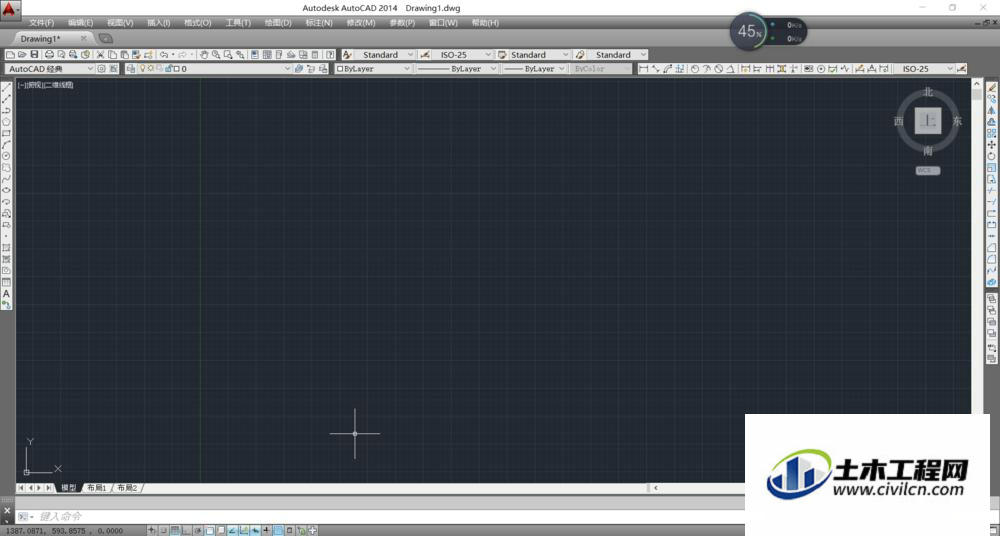Click 东 on the ViewCube compass
The height and width of the screenshot is (536, 1000).
[957, 121]
